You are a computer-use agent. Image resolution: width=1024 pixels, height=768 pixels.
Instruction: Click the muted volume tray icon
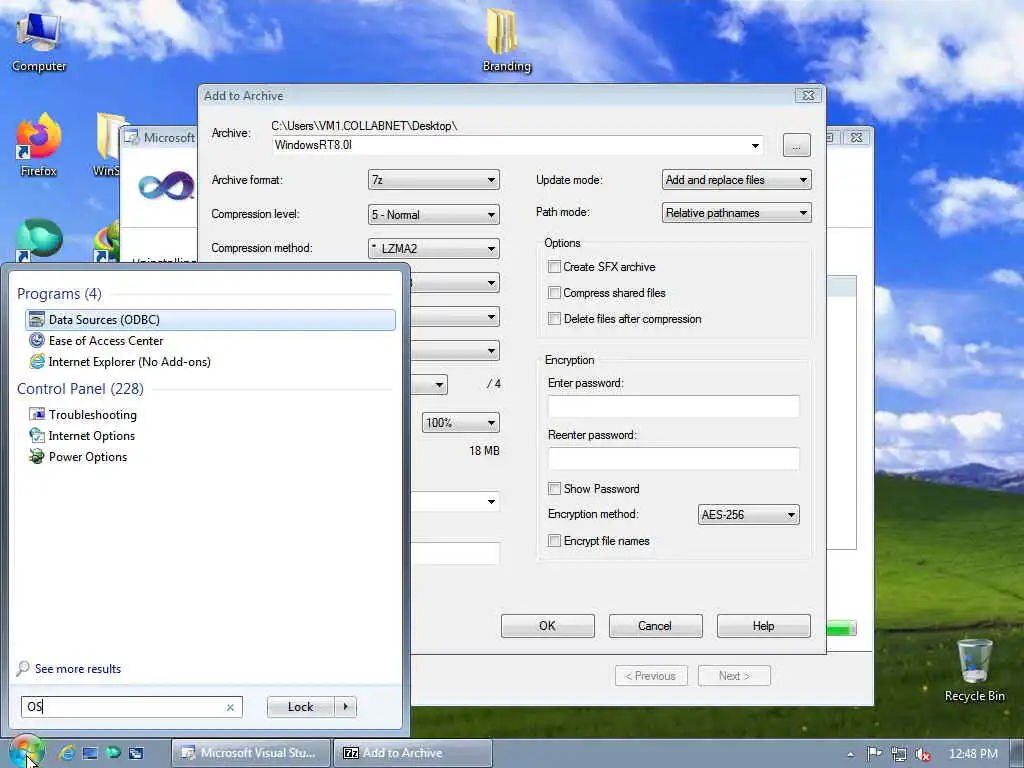click(x=922, y=754)
